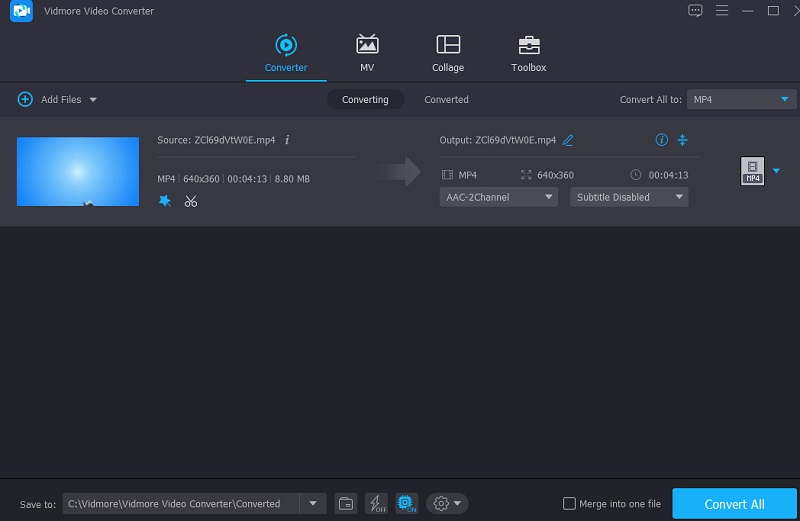The height and width of the screenshot is (521, 800).
Task: Click the Add Files plus icon
Action: (25, 99)
